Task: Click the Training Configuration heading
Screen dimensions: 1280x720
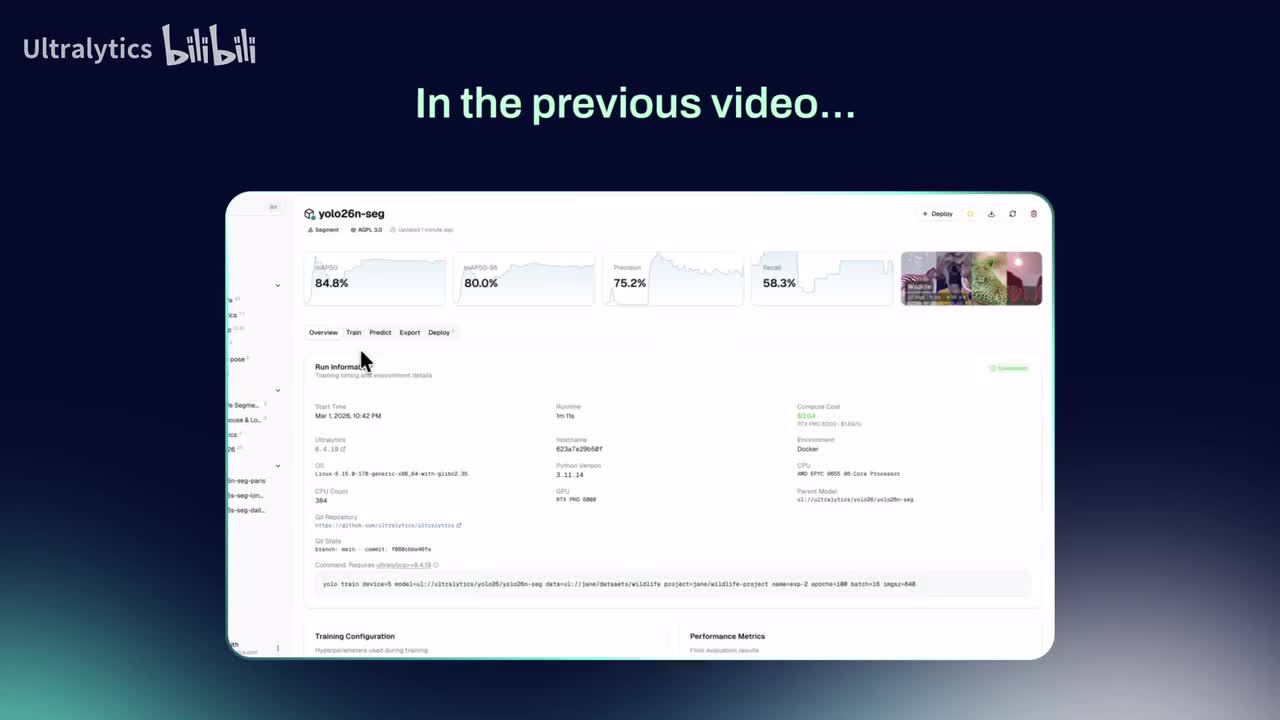Action: [355, 636]
